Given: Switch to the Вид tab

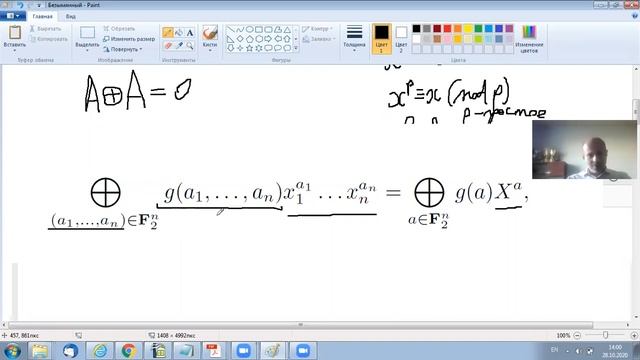Looking at the screenshot, I should pyautogui.click(x=71, y=17).
